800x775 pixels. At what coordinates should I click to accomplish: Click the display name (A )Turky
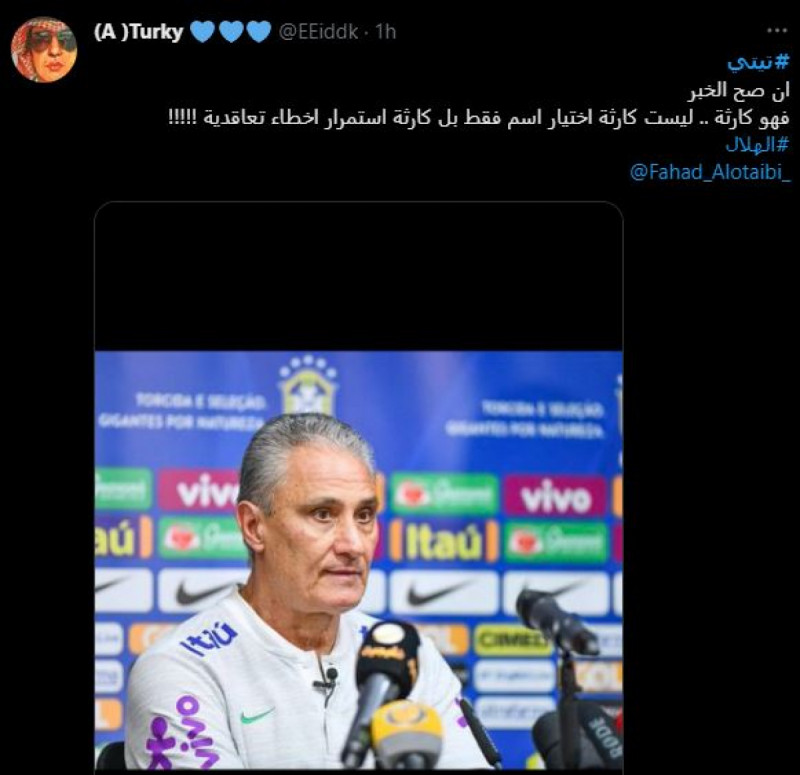click(138, 32)
